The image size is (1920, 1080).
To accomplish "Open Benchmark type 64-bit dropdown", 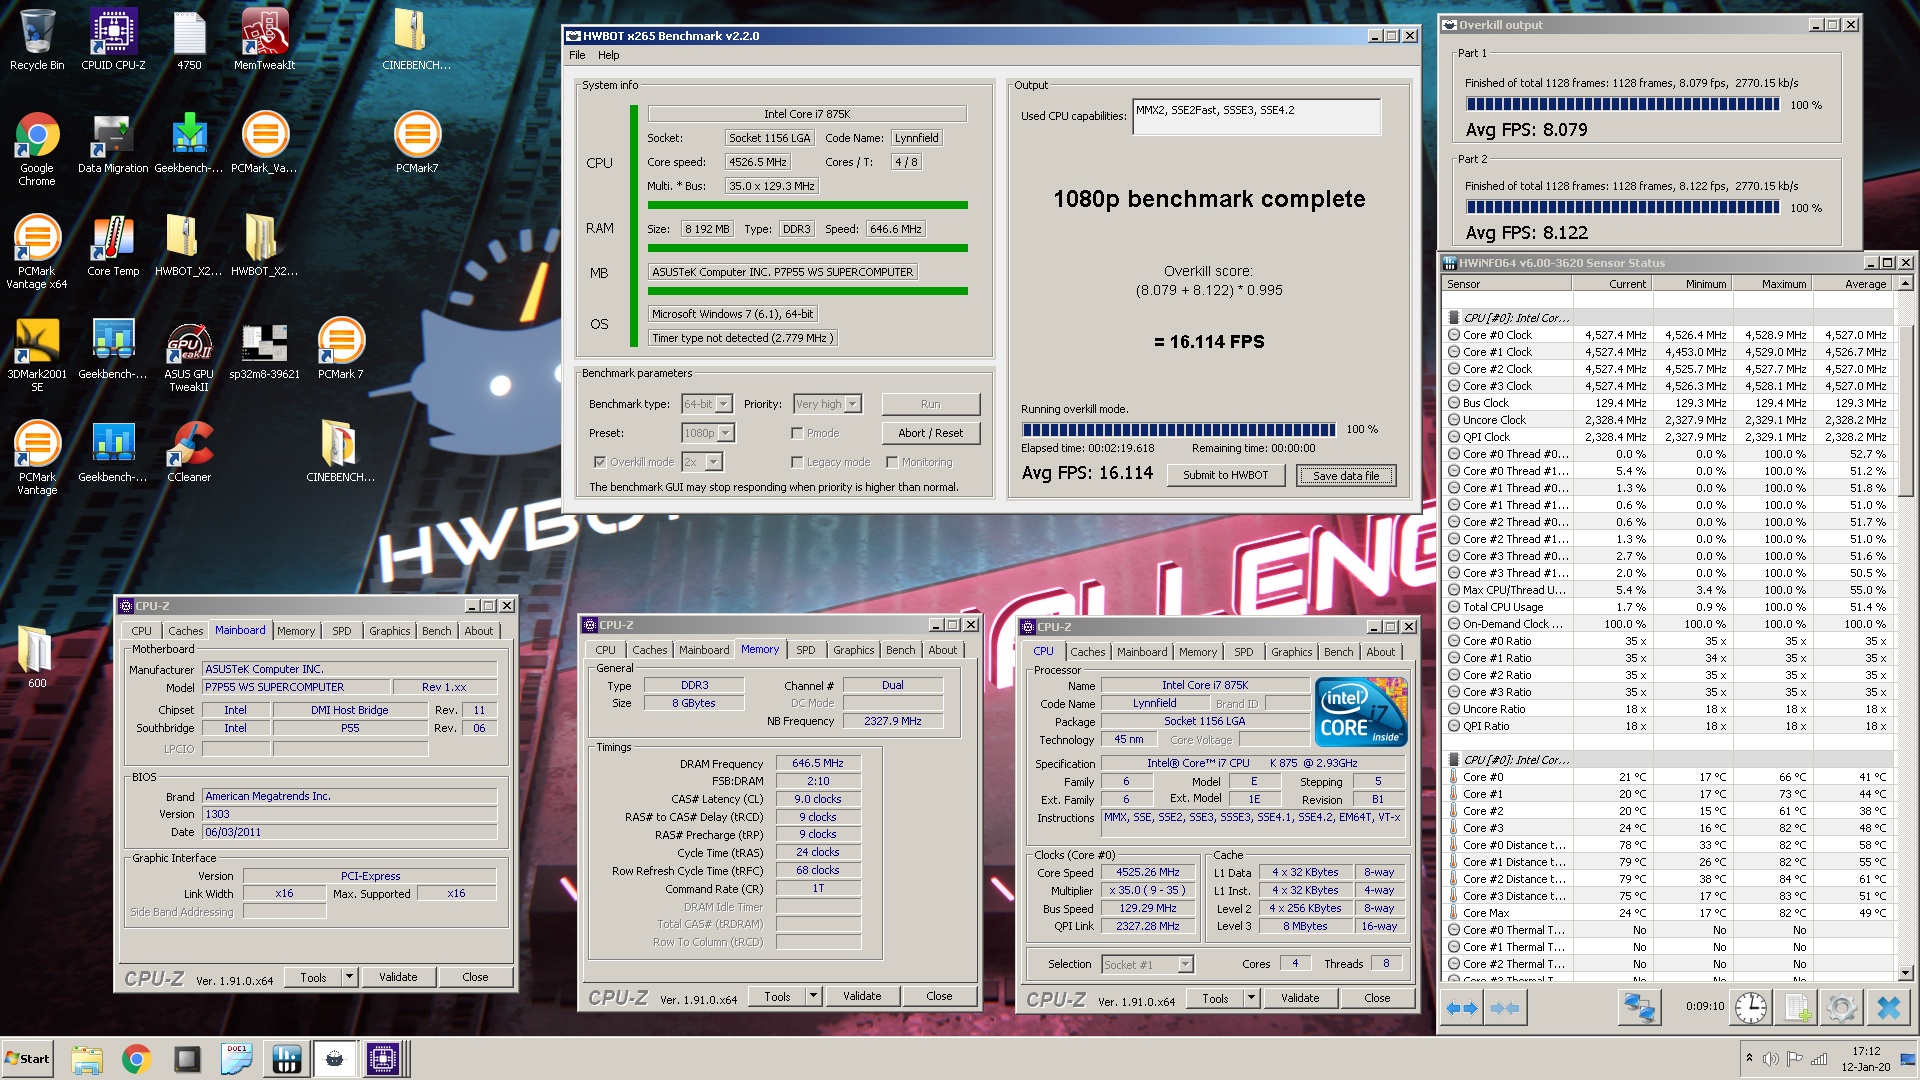I will coord(724,404).
